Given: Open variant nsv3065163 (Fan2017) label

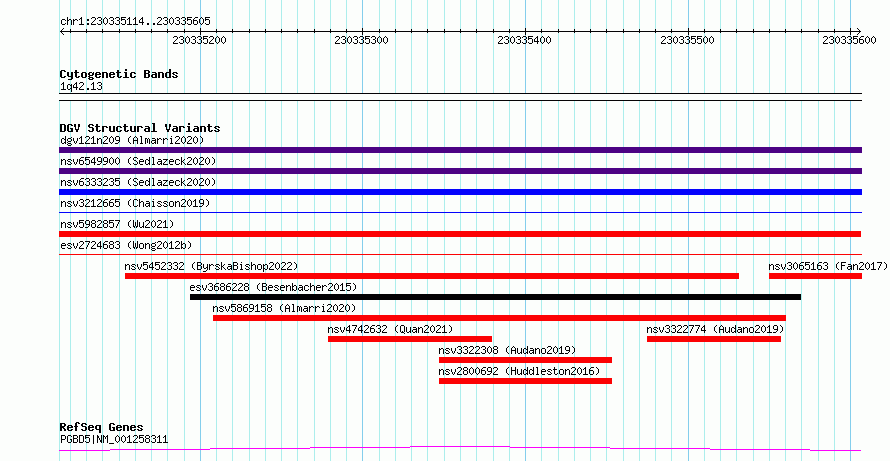Looking at the screenshot, I should (828, 266).
